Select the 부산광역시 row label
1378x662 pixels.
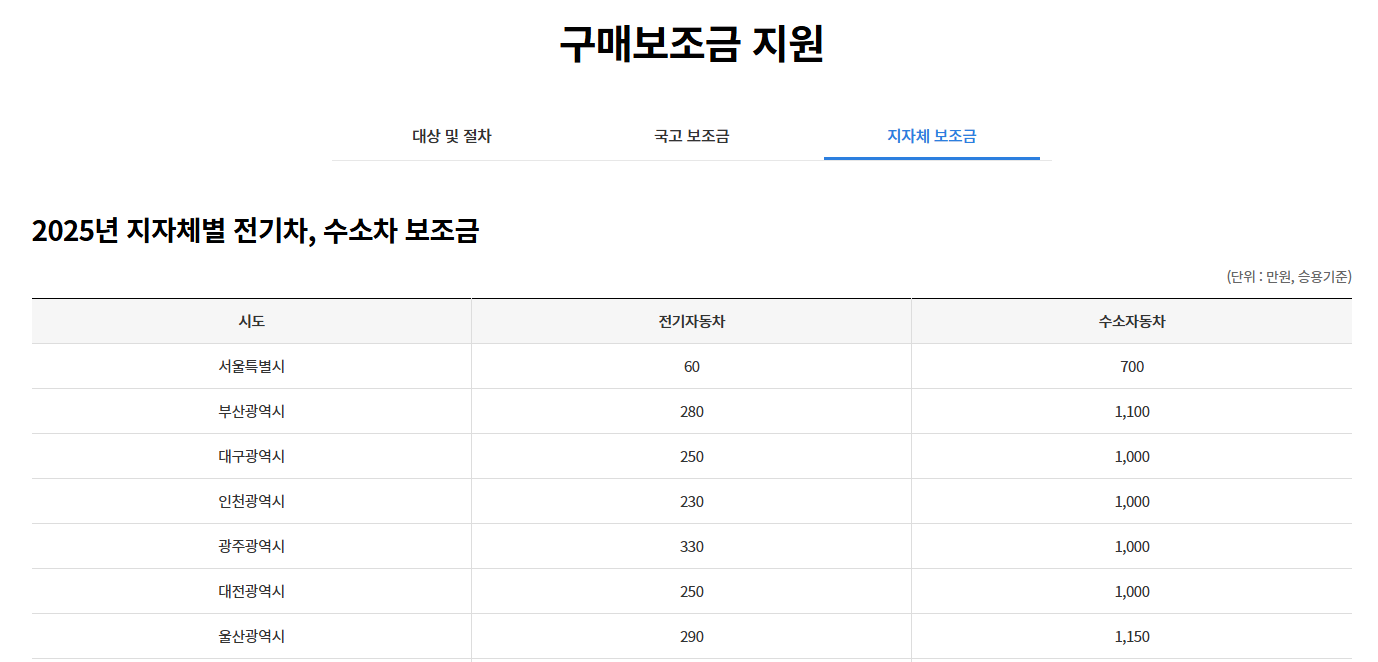(x=251, y=412)
